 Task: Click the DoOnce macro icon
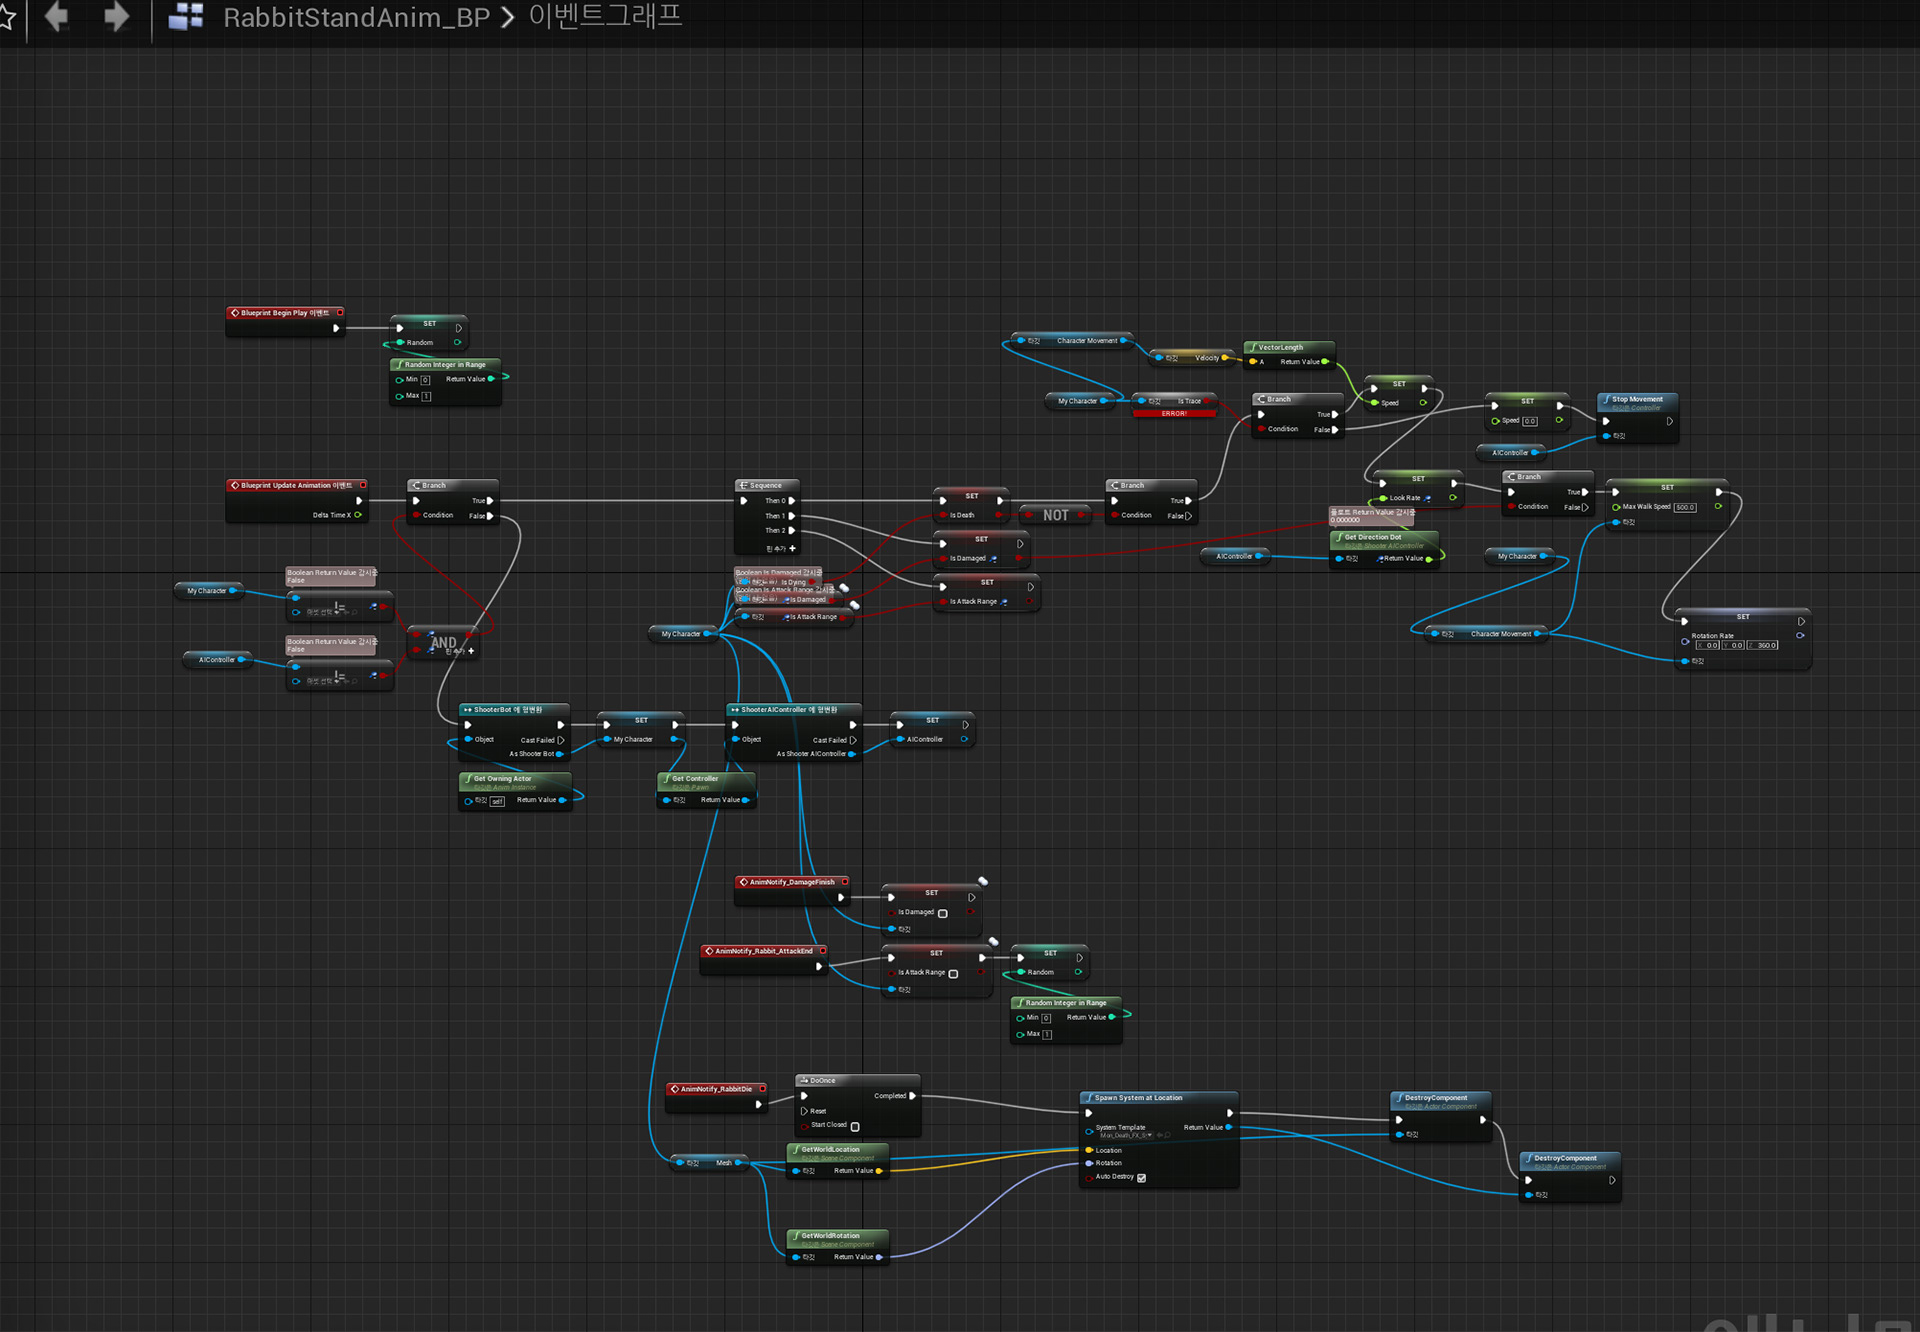(x=803, y=1080)
